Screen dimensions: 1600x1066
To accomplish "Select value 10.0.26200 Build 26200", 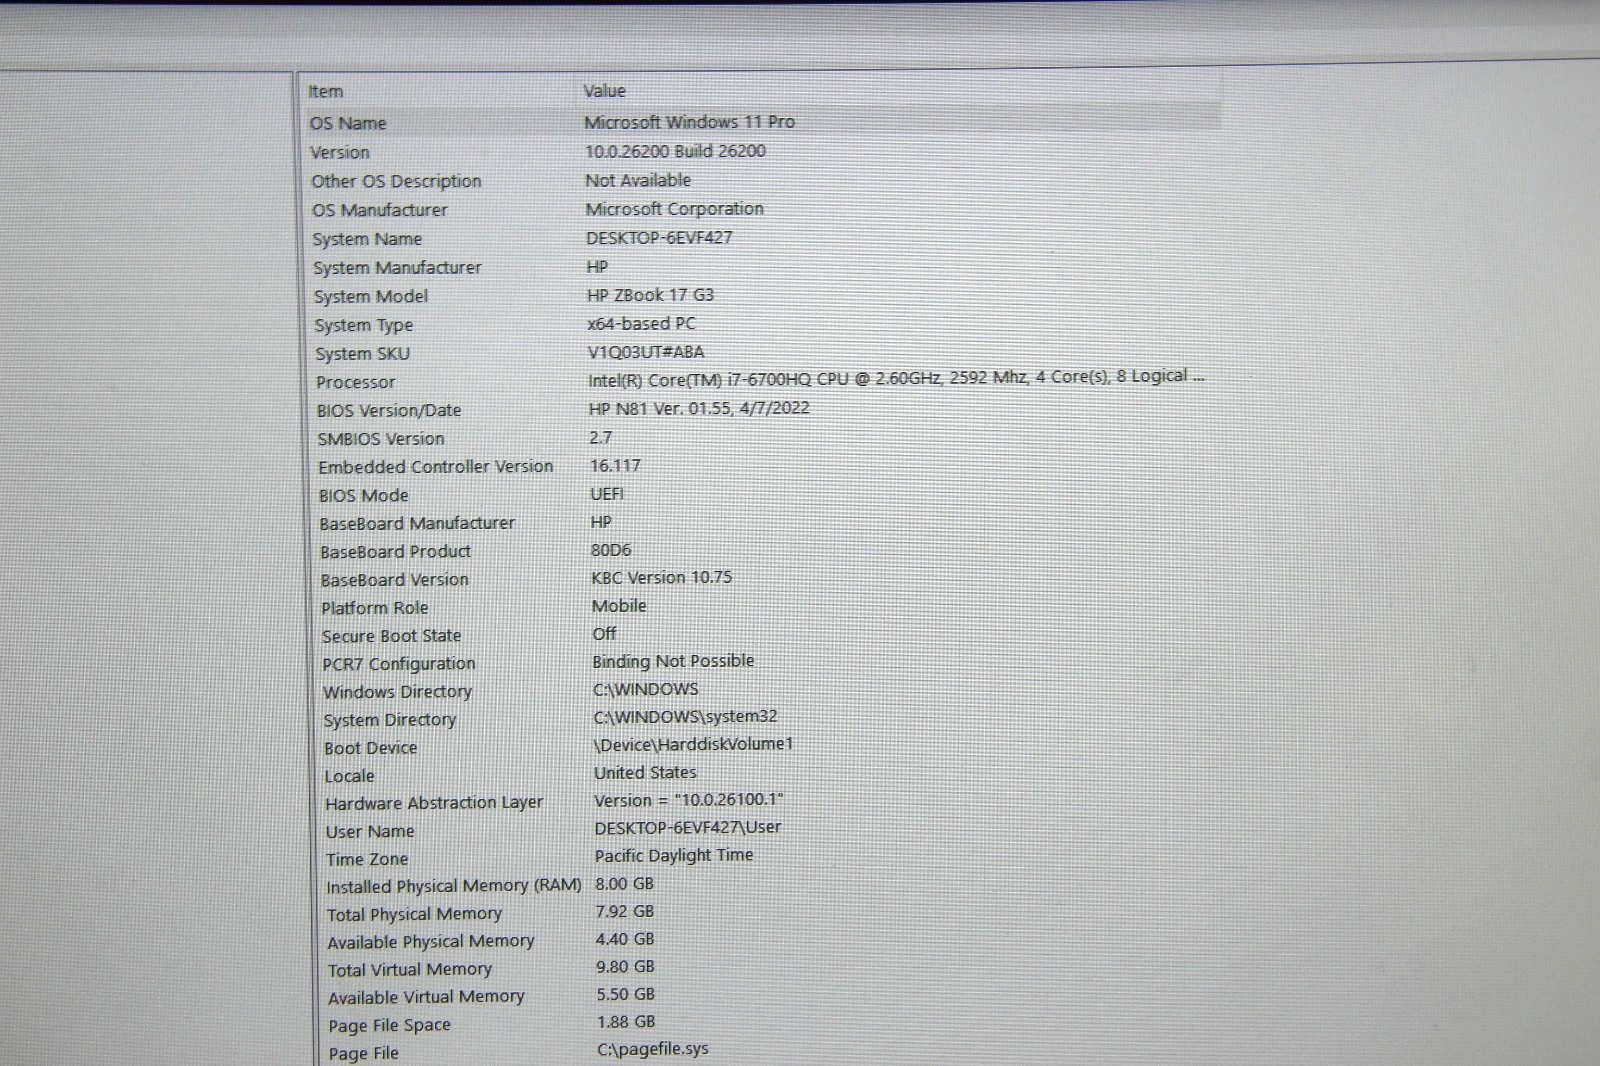I will point(675,151).
